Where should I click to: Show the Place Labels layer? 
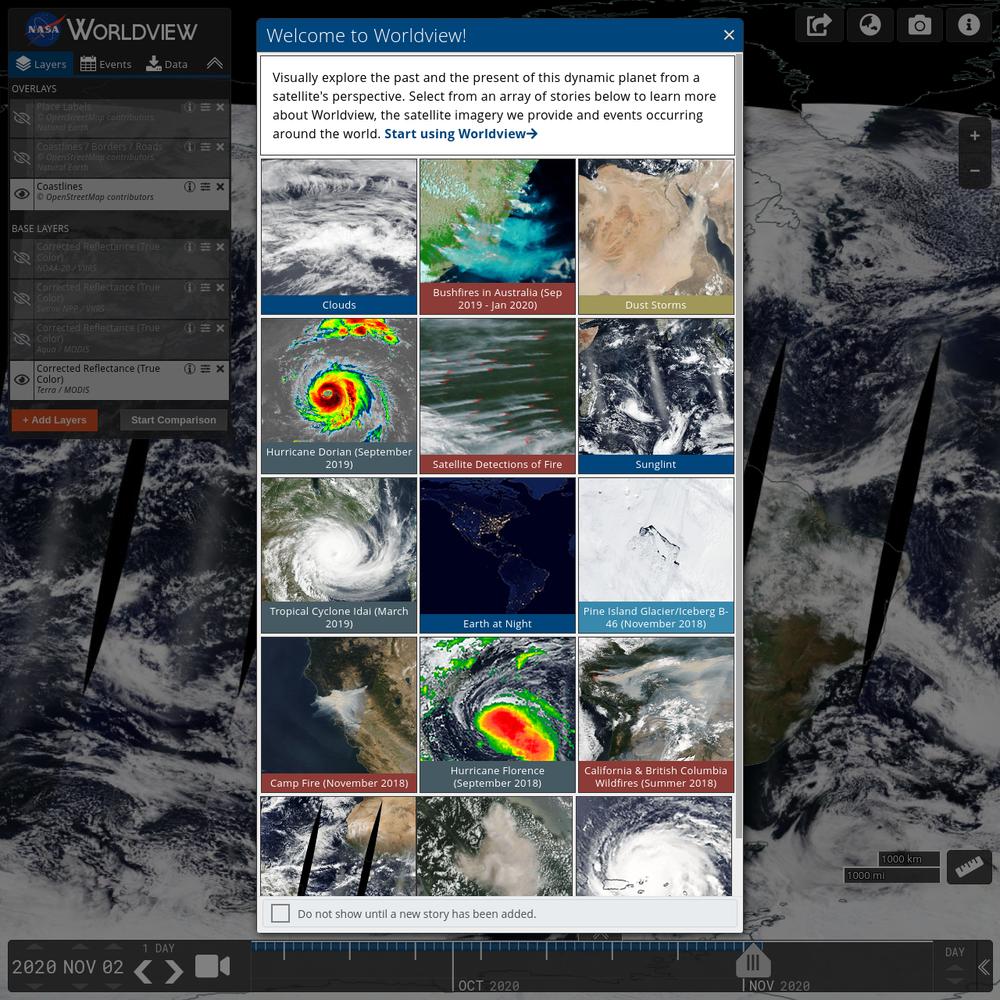(x=22, y=118)
